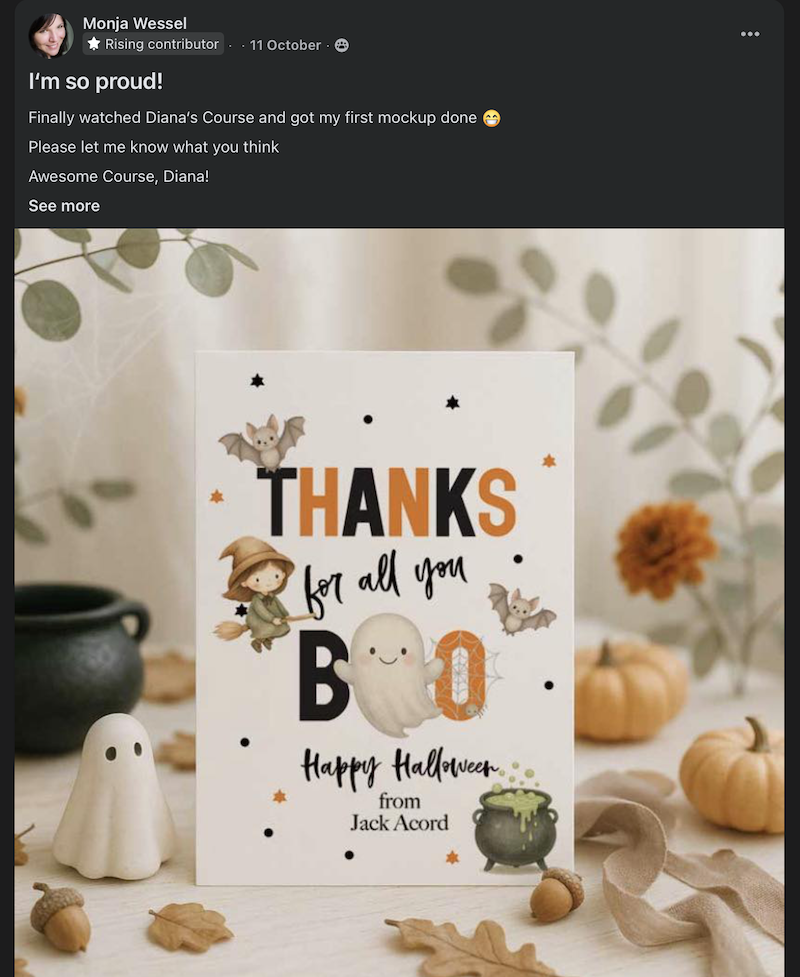800x977 pixels.
Task: Click the "Jack Acord" name on the card
Action: [x=399, y=823]
